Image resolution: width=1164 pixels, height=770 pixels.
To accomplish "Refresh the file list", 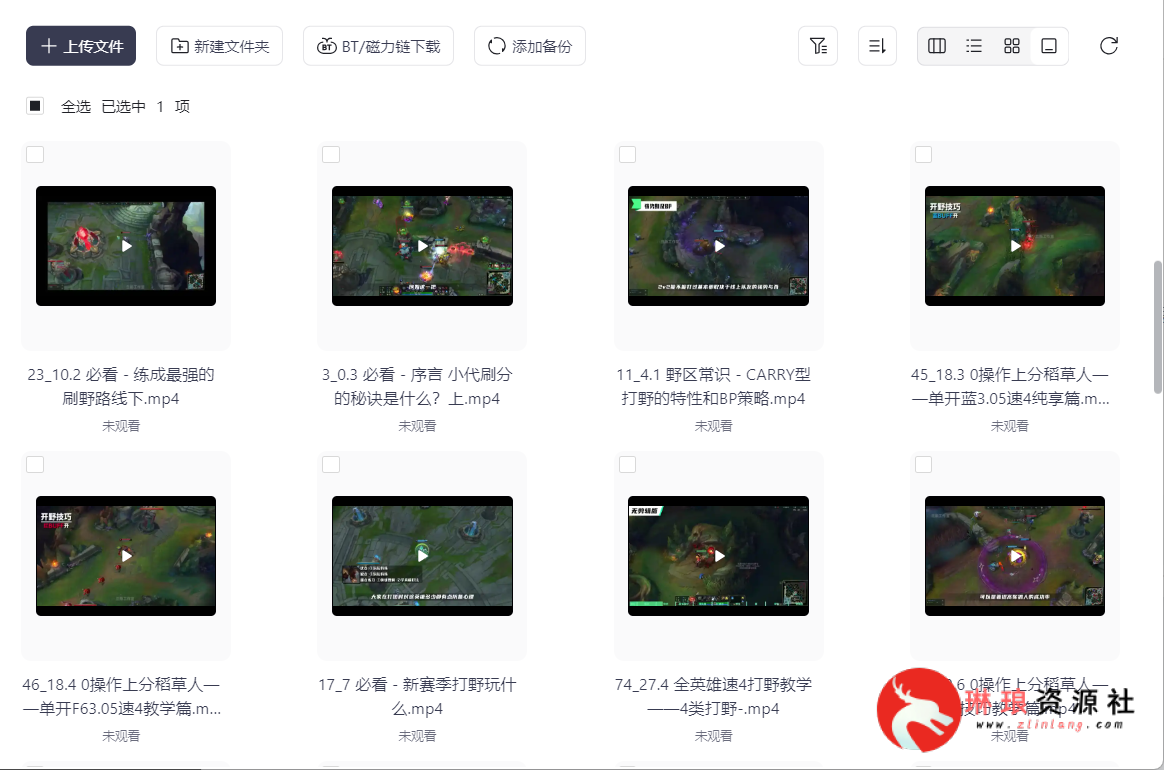I will click(1108, 46).
